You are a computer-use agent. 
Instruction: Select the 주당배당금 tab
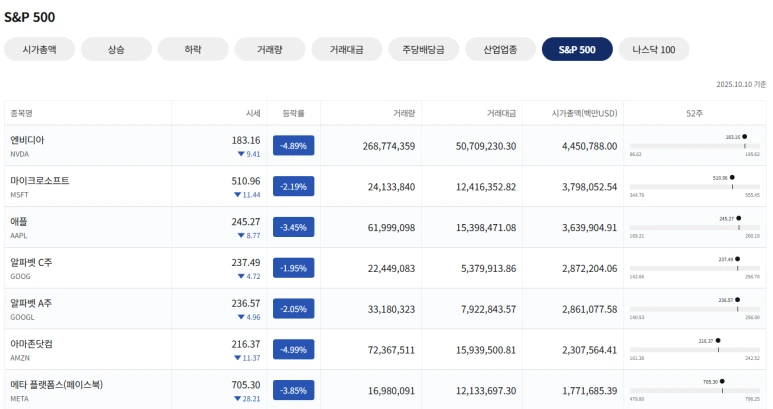point(423,49)
